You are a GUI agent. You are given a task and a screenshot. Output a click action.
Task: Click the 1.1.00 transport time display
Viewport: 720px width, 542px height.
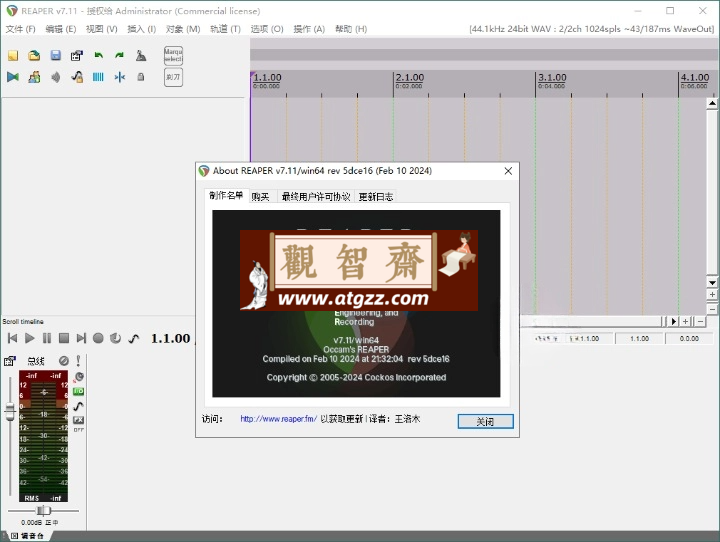pos(170,339)
